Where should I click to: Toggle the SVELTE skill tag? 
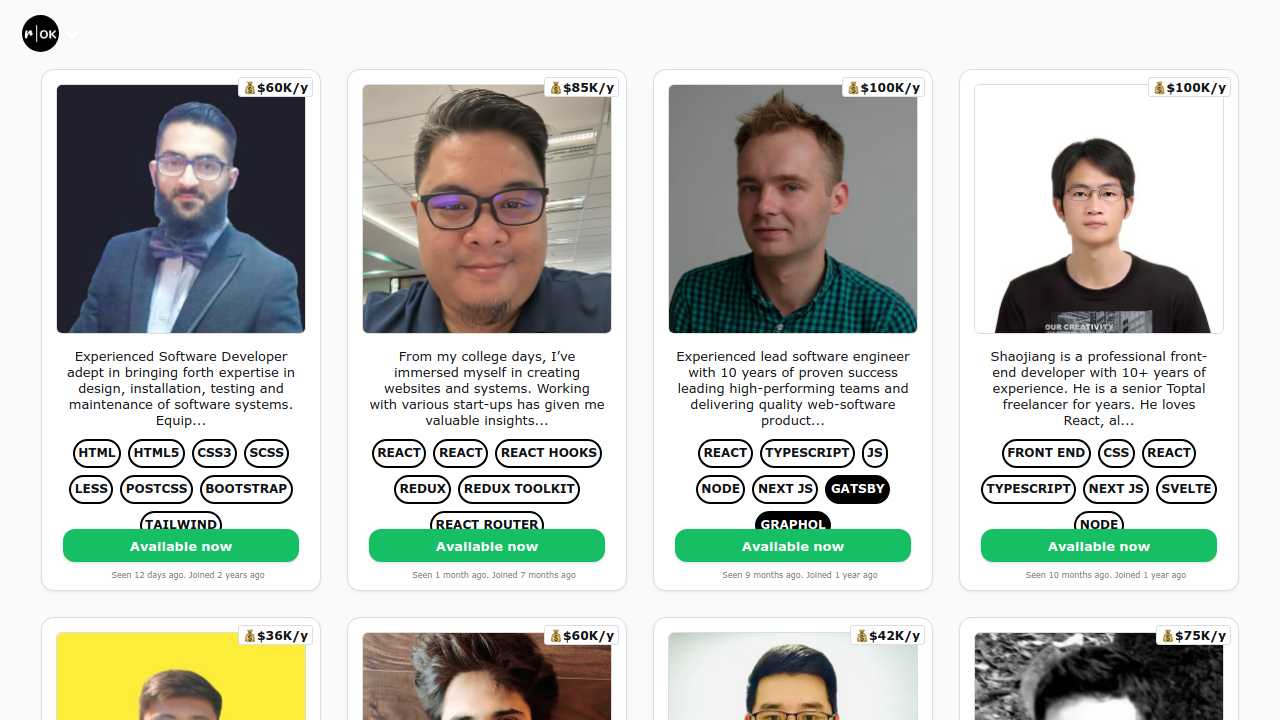click(x=1186, y=489)
